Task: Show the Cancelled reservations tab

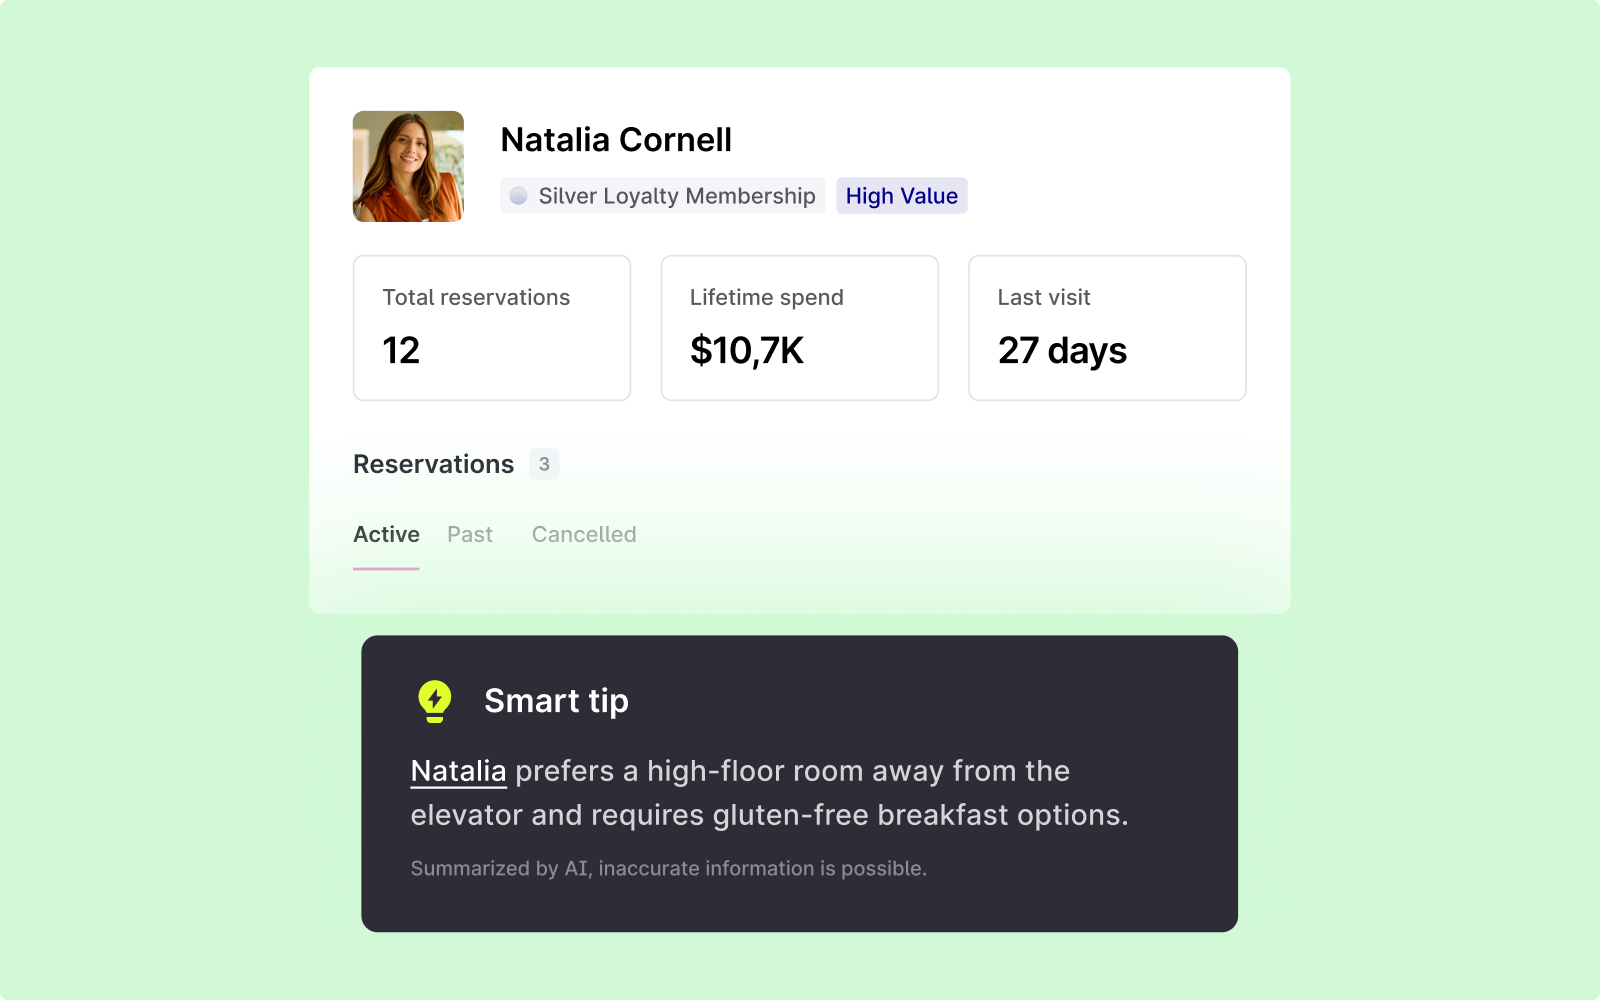Action: (x=584, y=535)
